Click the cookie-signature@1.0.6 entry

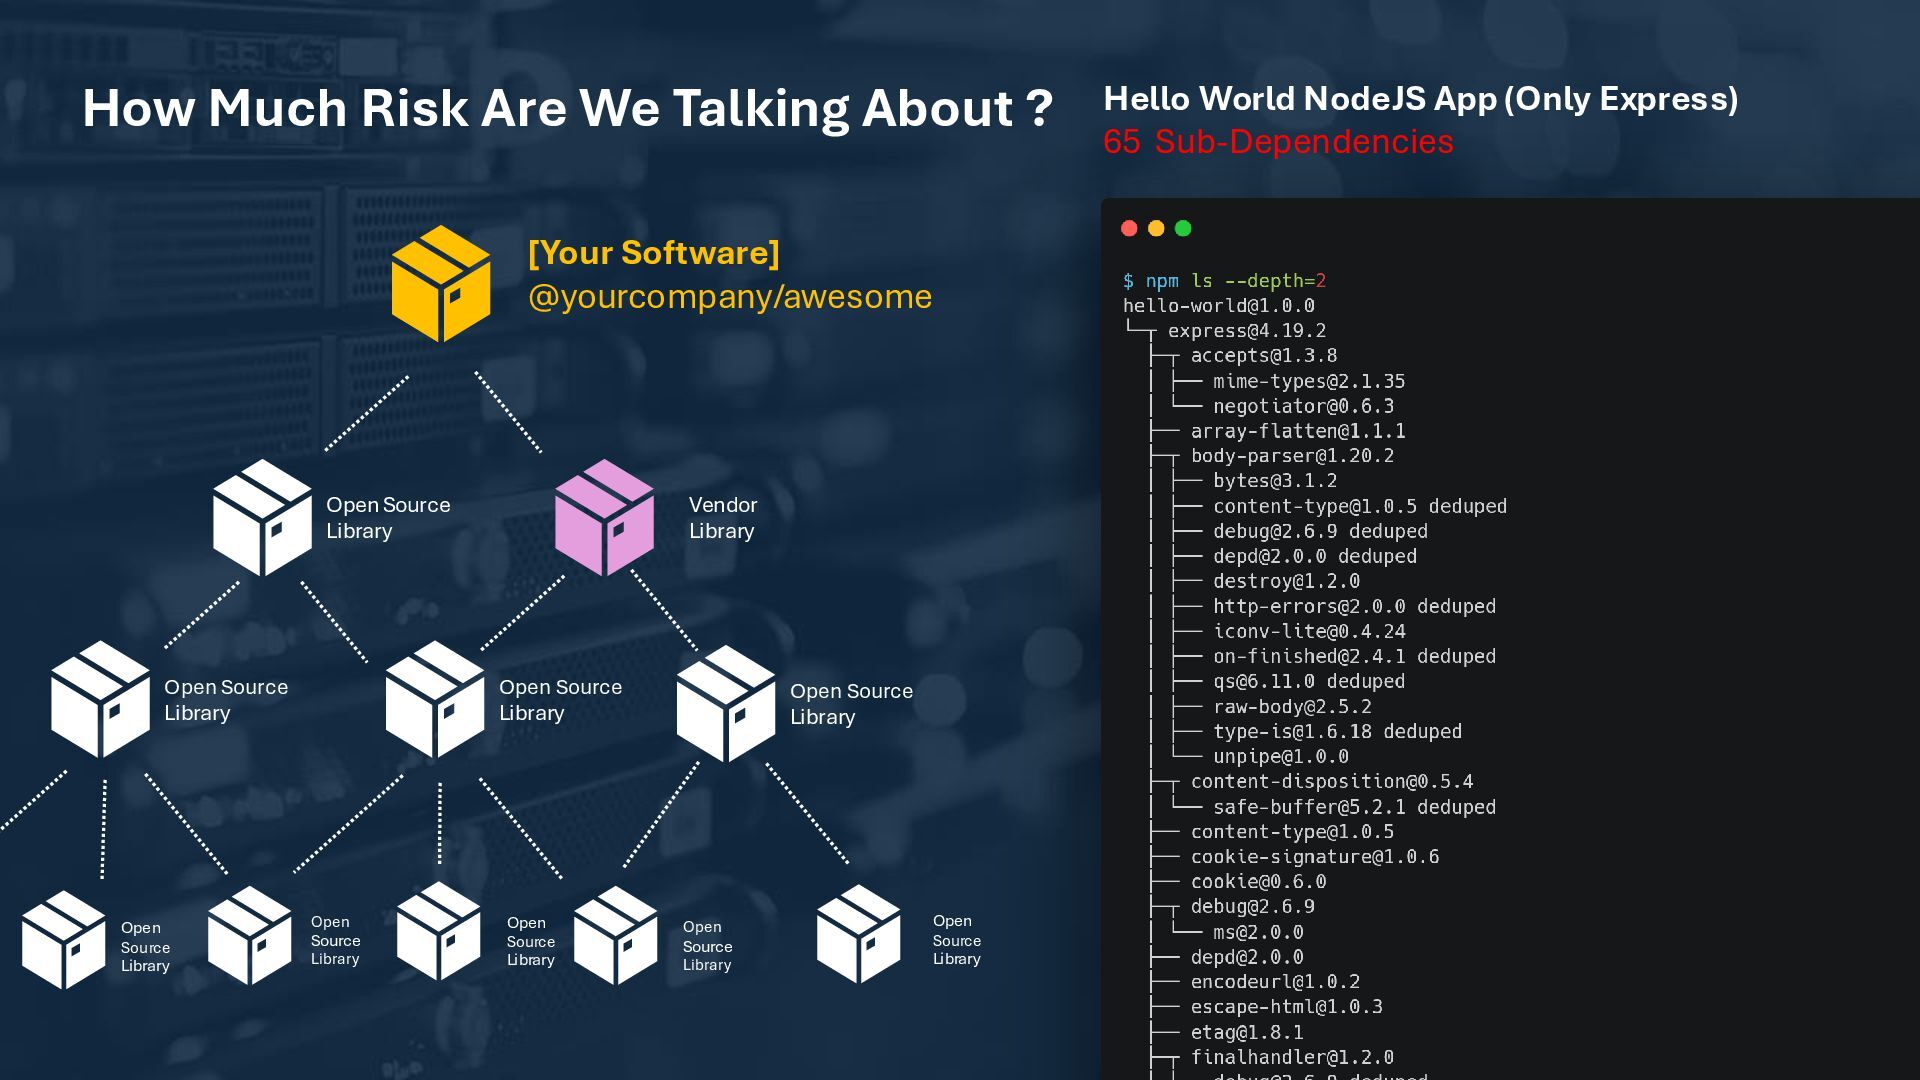1314,857
